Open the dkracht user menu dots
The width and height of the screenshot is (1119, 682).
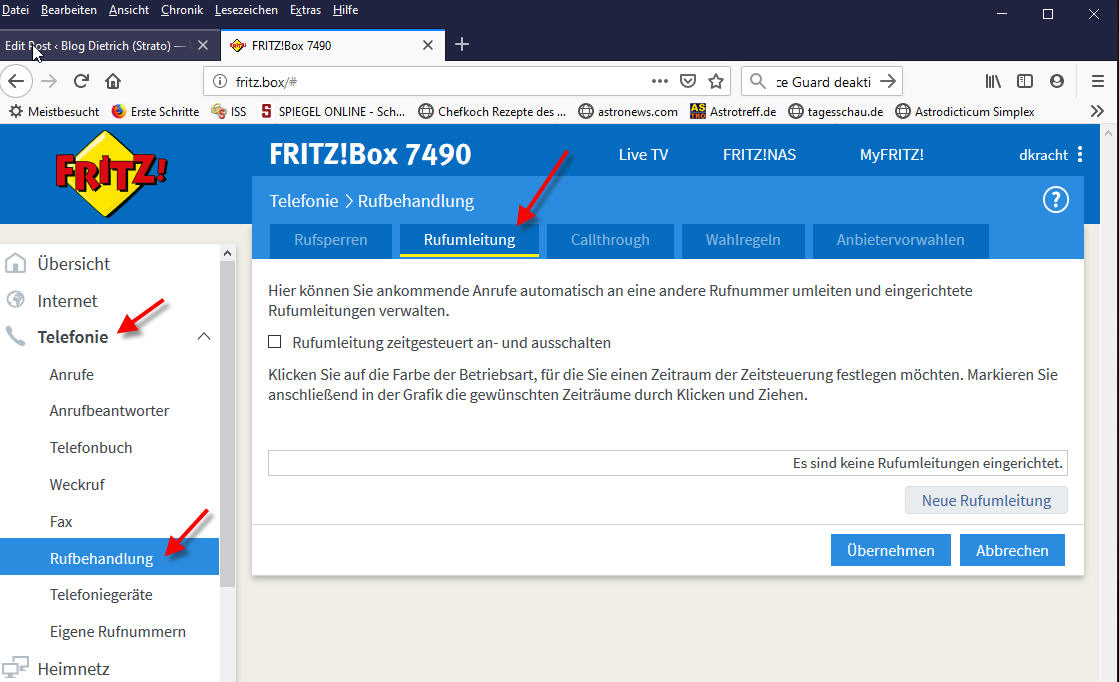1079,155
